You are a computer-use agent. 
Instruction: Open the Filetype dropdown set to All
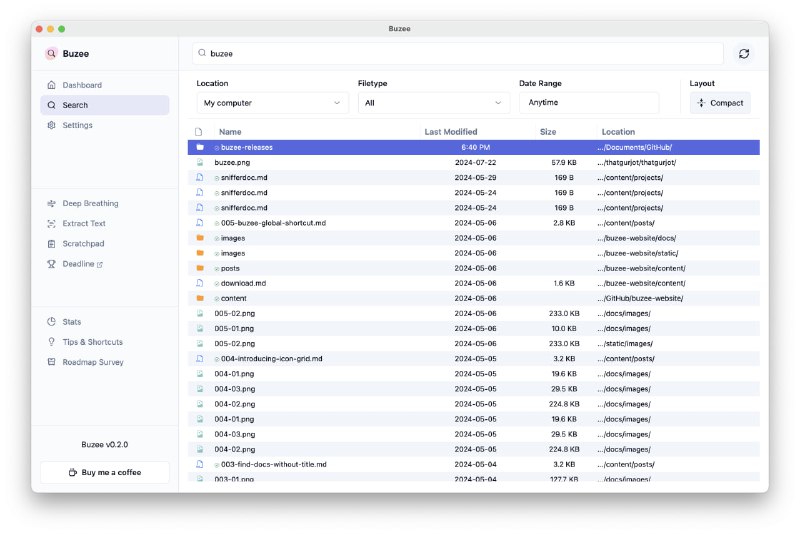(x=433, y=103)
